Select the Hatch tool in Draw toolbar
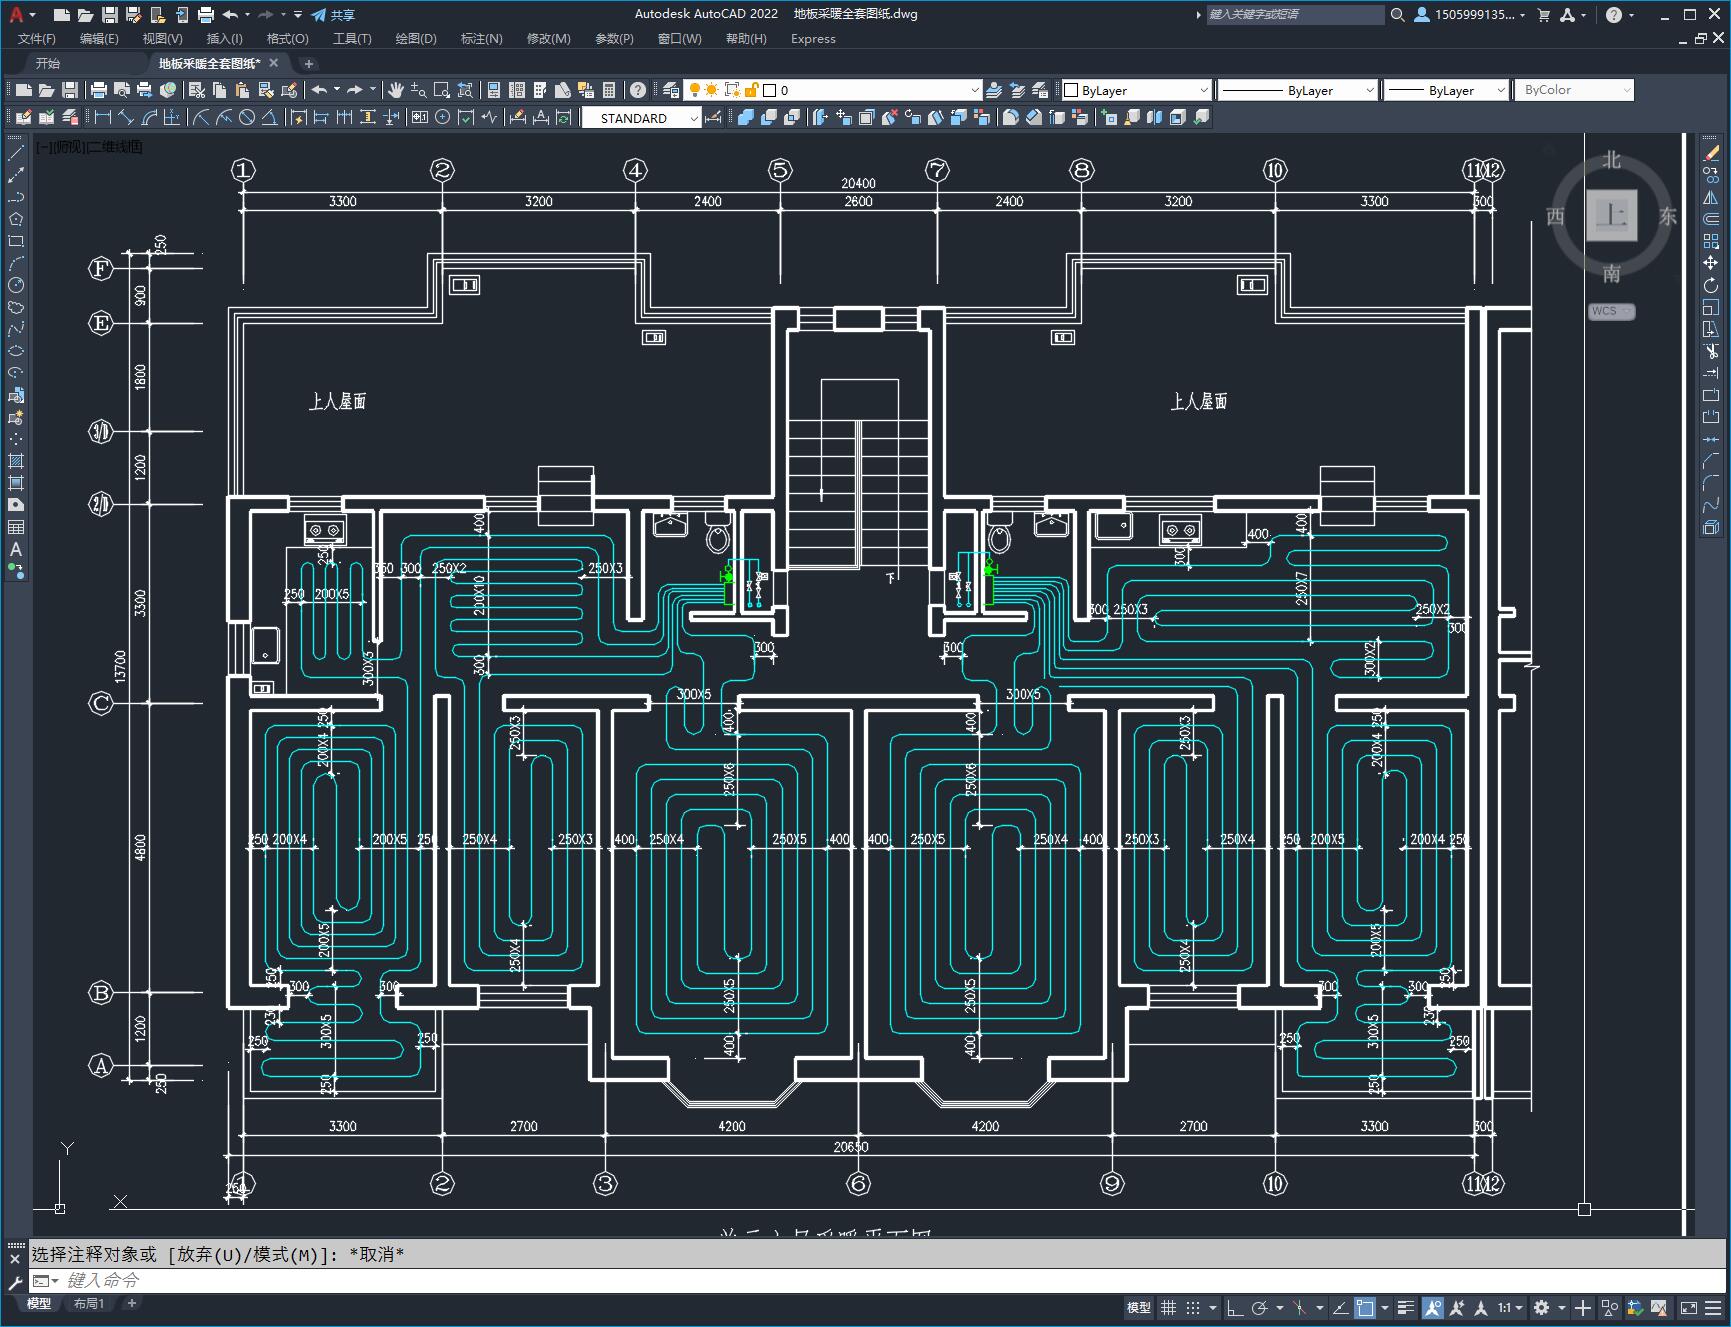 tap(16, 461)
